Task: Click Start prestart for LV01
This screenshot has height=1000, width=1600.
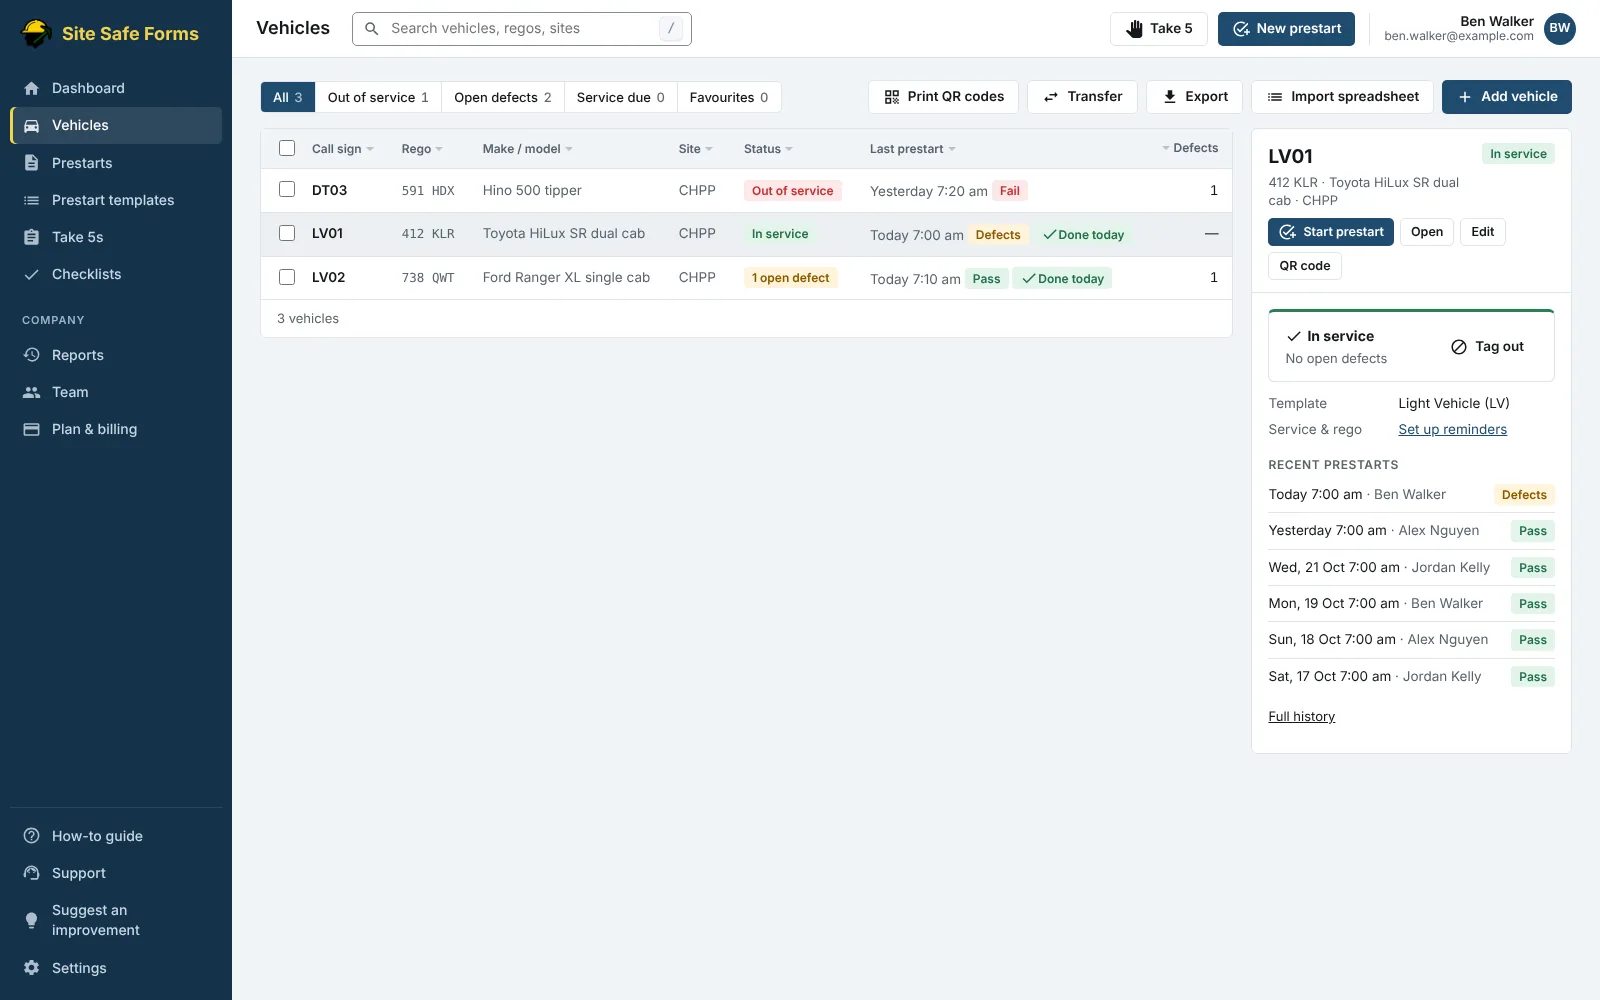Action: [1331, 232]
